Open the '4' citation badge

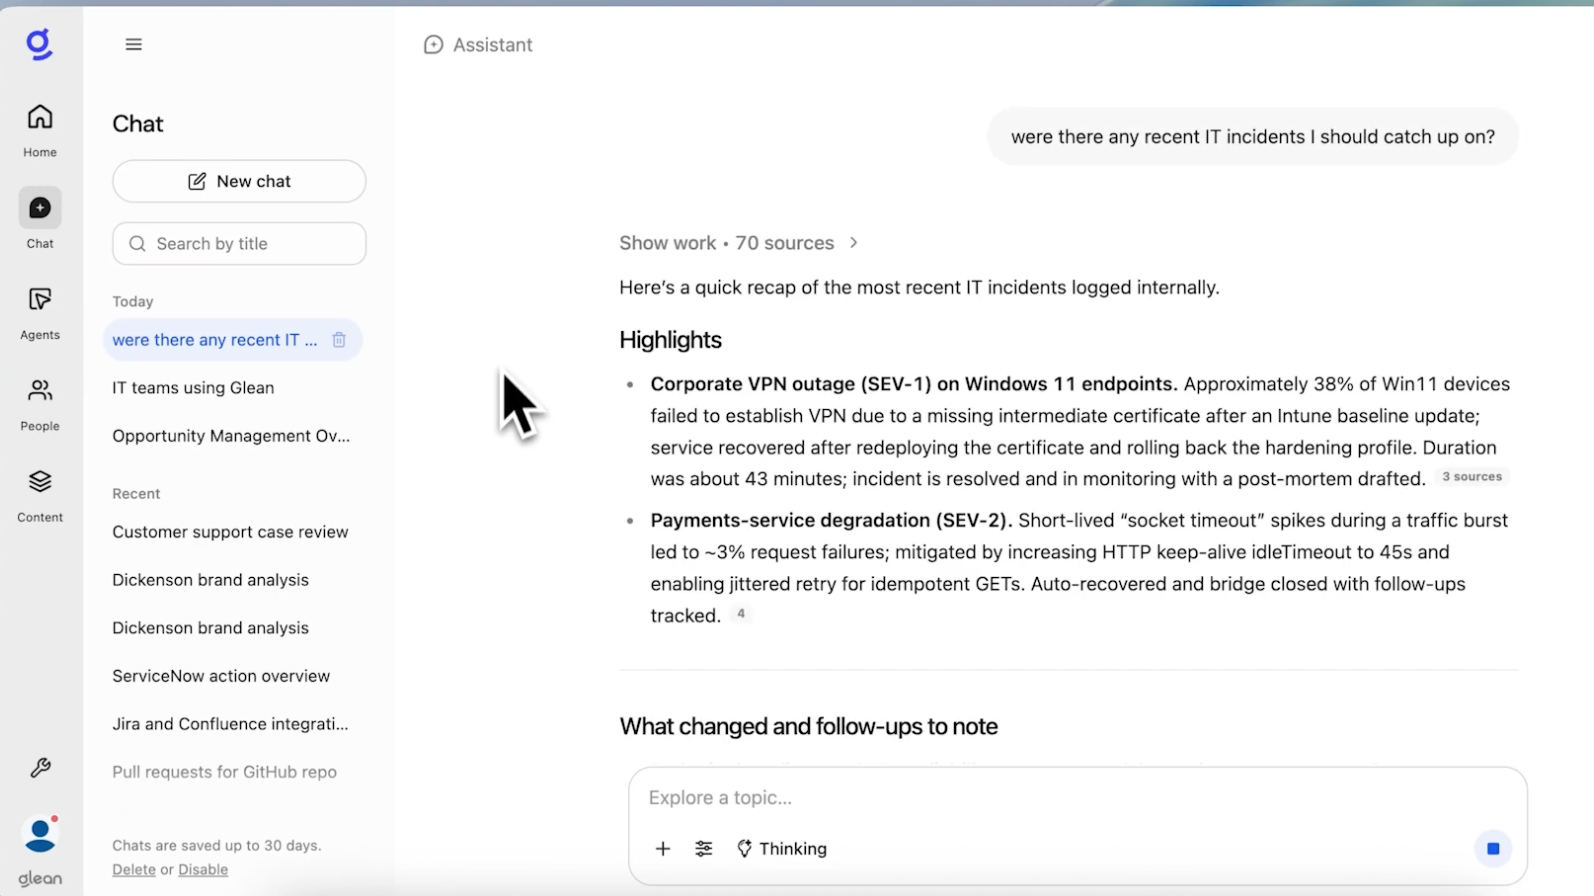click(x=740, y=614)
